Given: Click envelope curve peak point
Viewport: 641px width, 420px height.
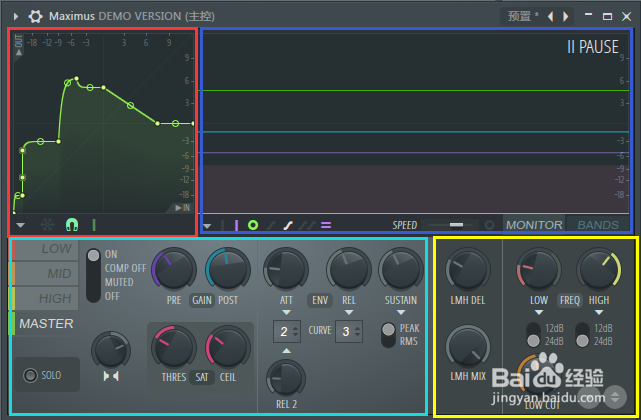Looking at the screenshot, I should point(76,78).
